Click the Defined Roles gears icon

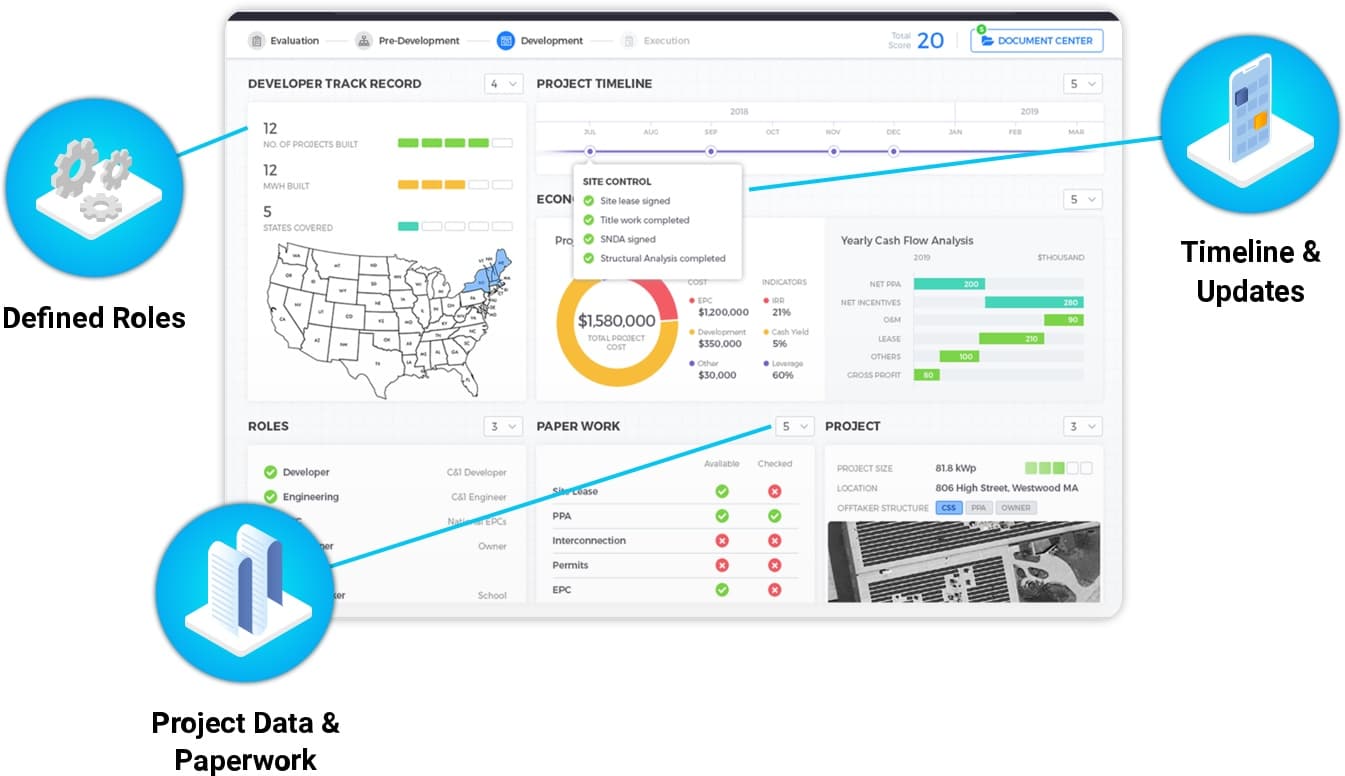(93, 187)
